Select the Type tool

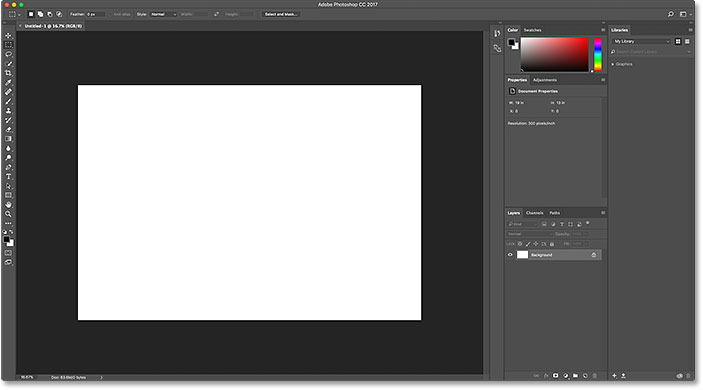click(x=8, y=177)
